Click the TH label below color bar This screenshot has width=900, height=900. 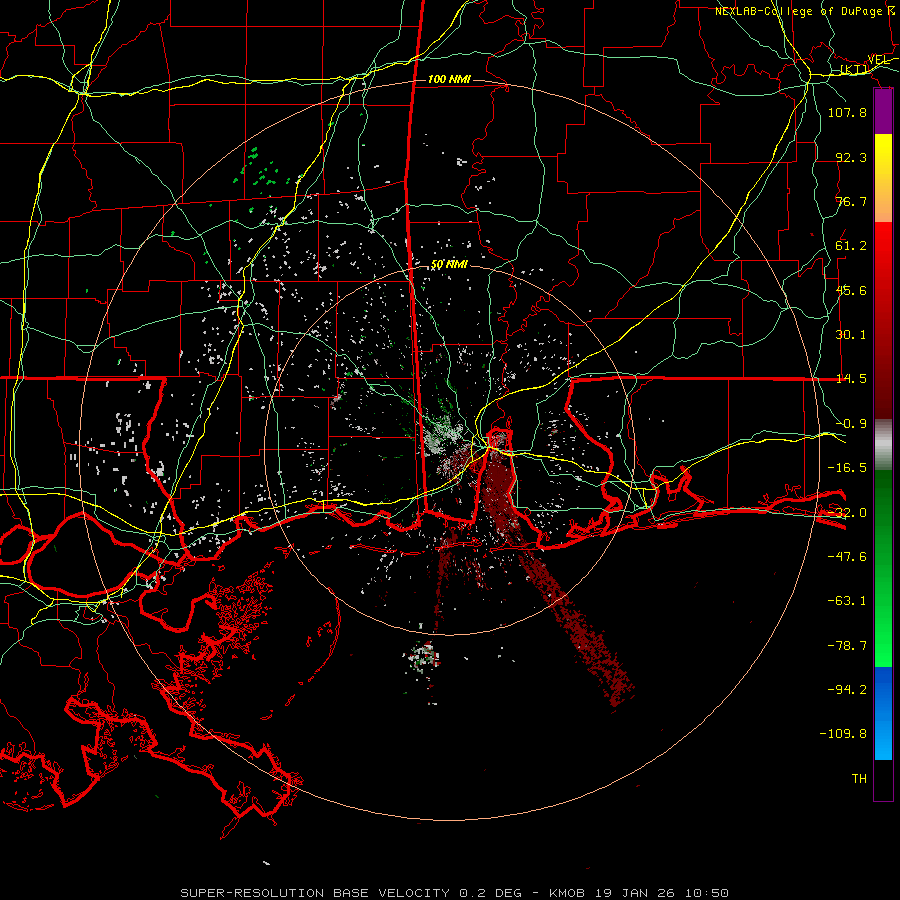pos(859,779)
